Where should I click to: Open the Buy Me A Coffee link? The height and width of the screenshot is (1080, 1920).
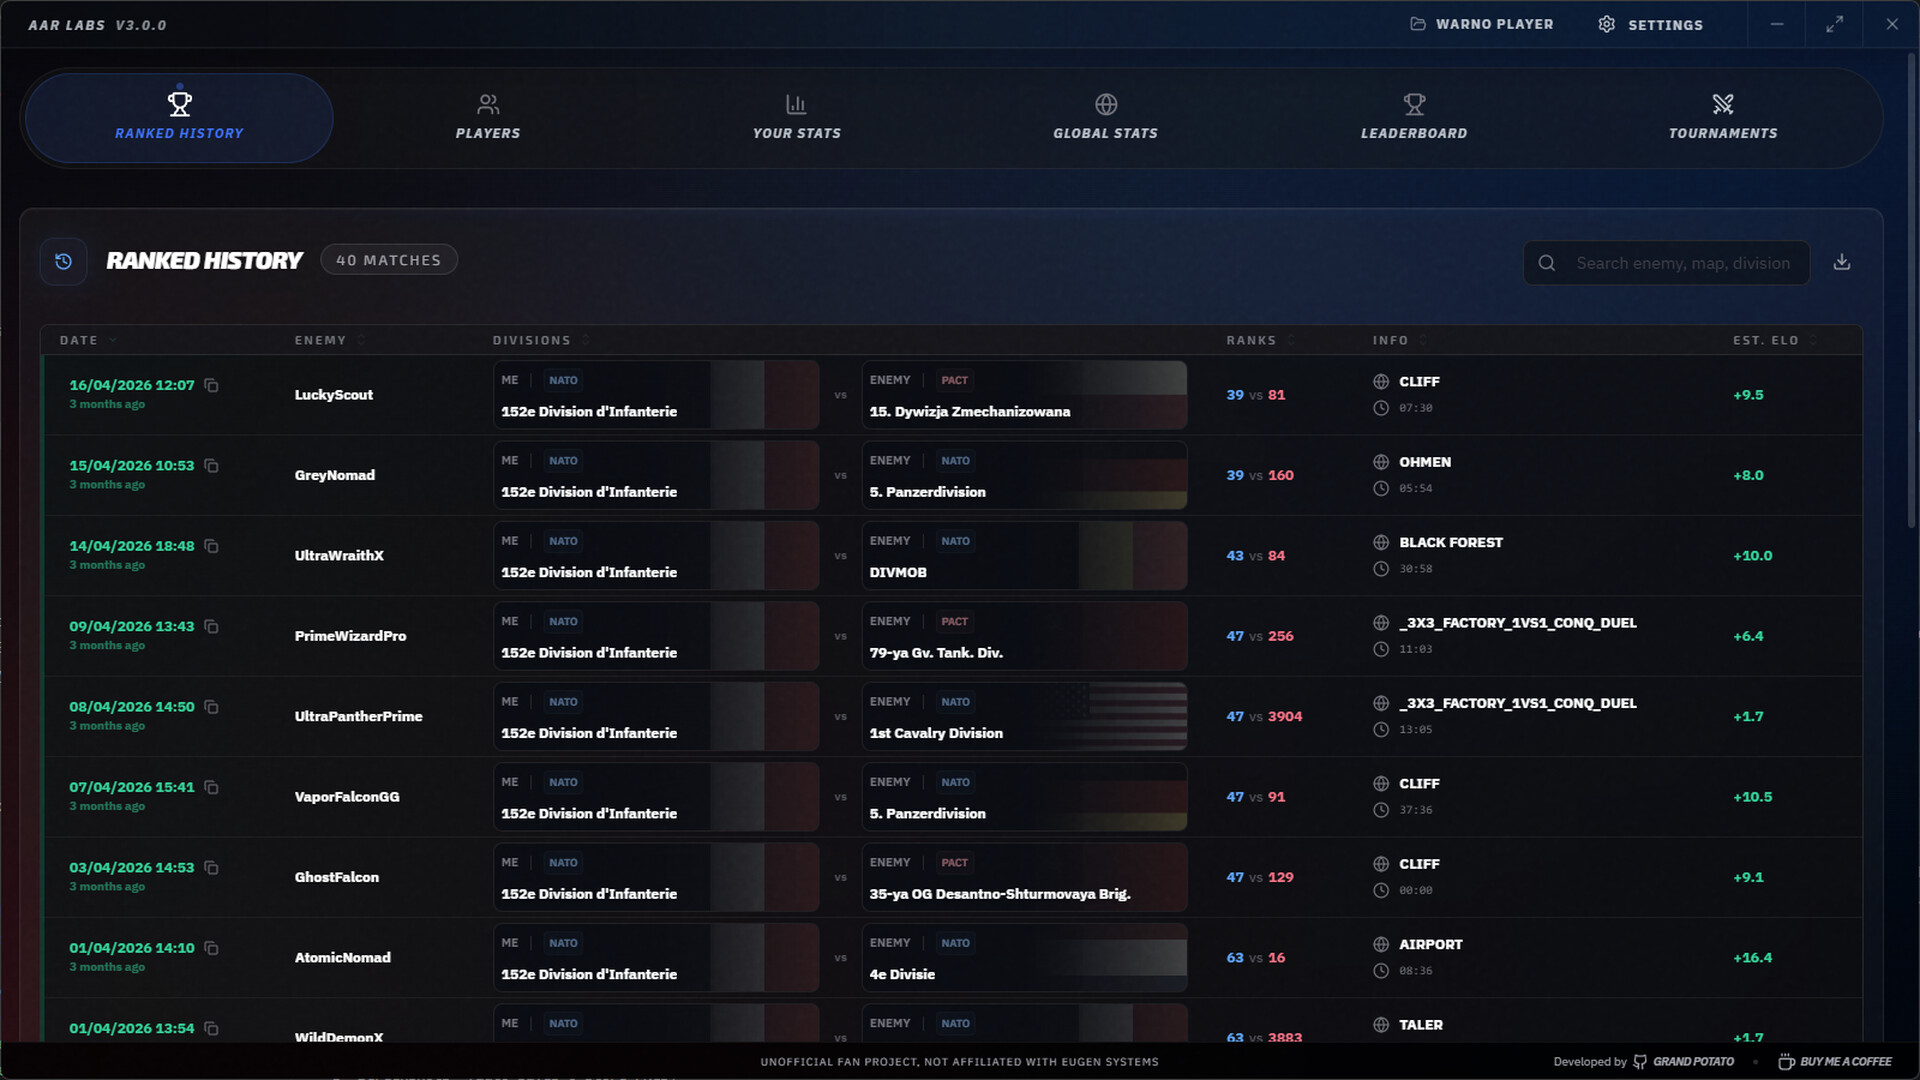pos(1836,1062)
